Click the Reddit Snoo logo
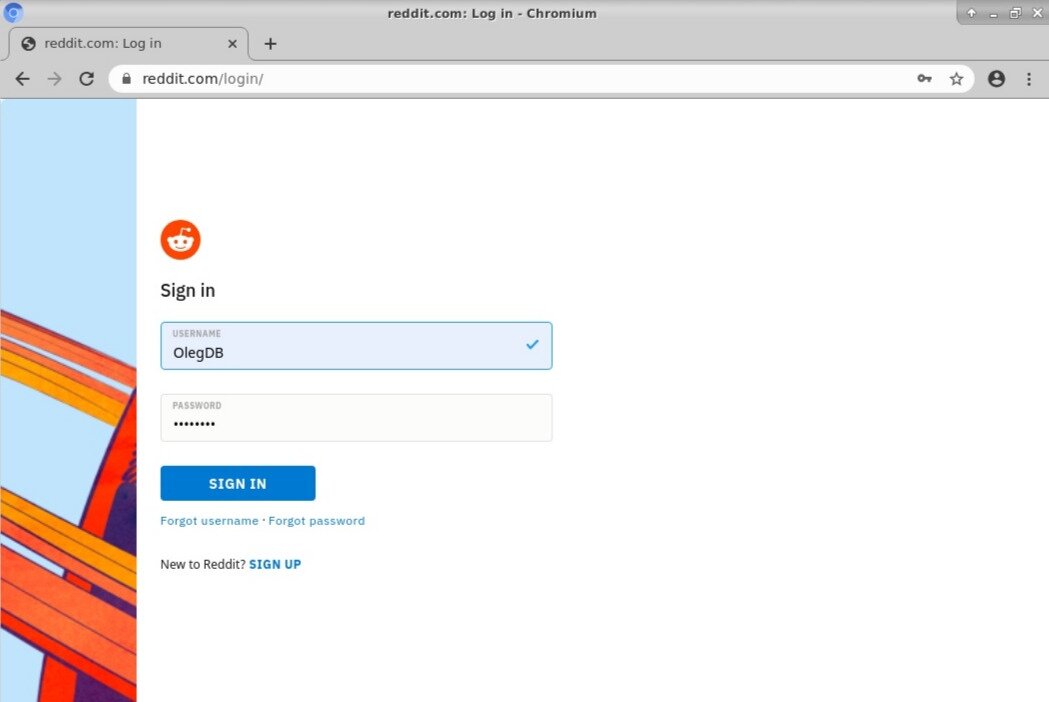Image resolution: width=1049 pixels, height=702 pixels. (181, 240)
